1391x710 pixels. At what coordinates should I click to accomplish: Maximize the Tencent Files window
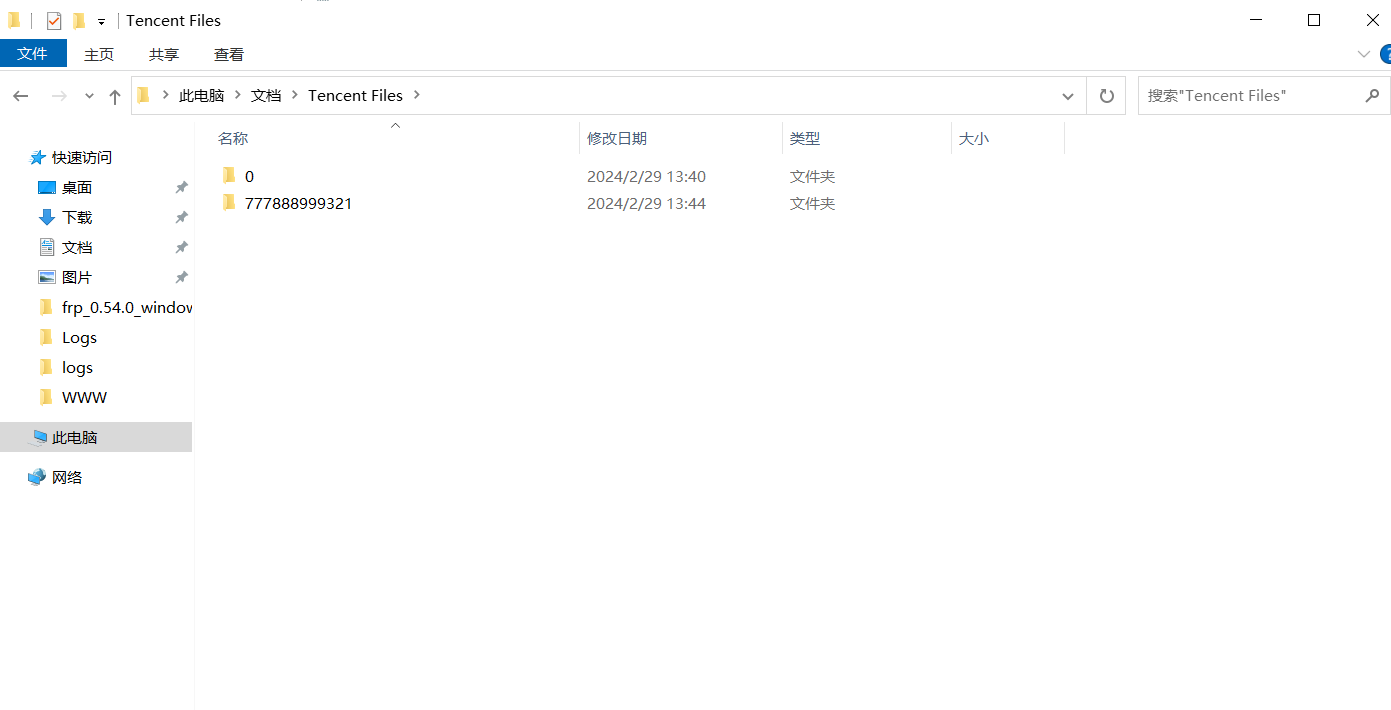point(1314,20)
